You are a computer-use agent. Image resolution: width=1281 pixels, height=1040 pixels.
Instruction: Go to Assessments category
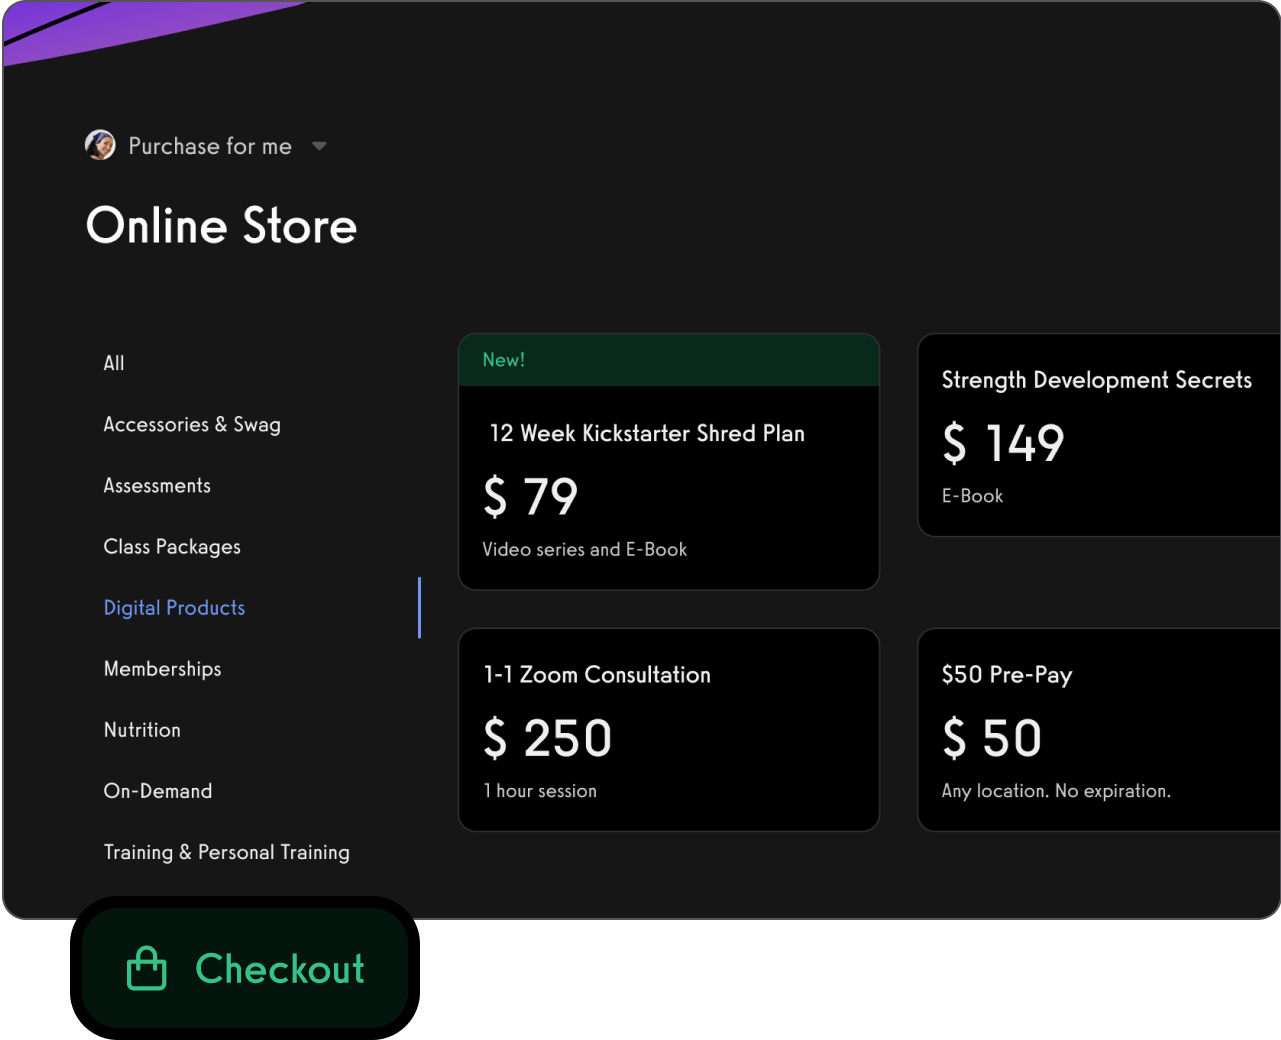pos(157,485)
